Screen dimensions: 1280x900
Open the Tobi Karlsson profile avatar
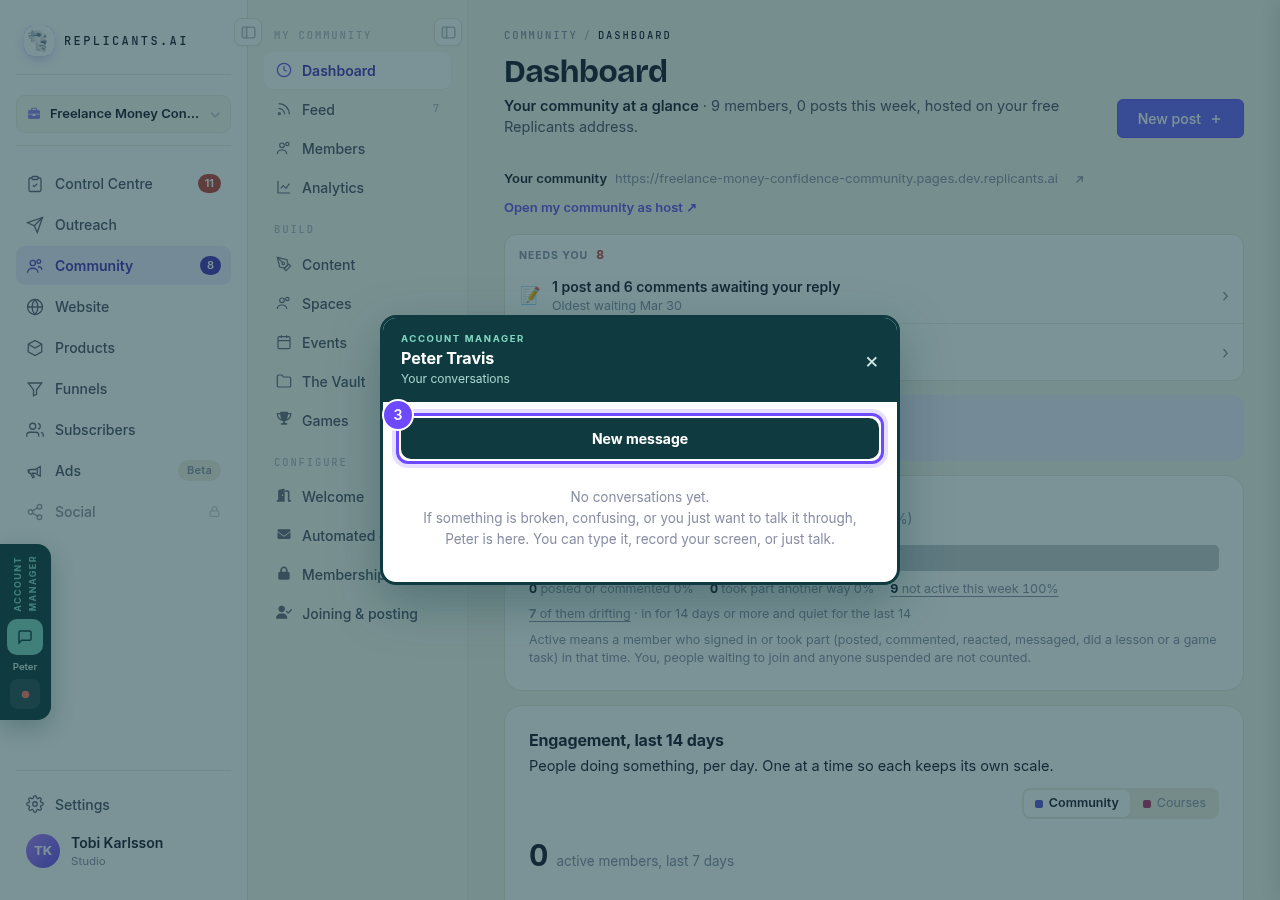[x=43, y=851]
